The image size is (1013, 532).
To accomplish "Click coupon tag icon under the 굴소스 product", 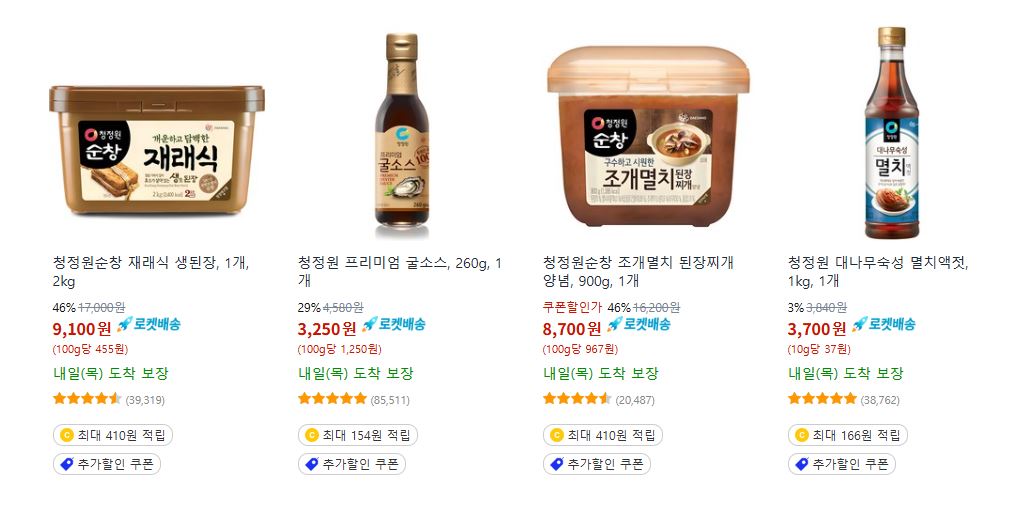I will 311,464.
